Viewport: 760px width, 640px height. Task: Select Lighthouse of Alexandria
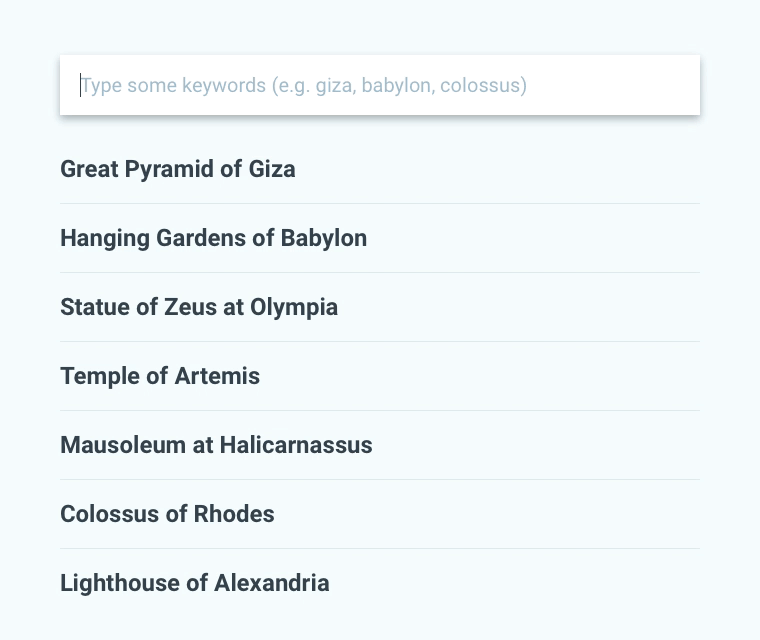click(x=195, y=583)
